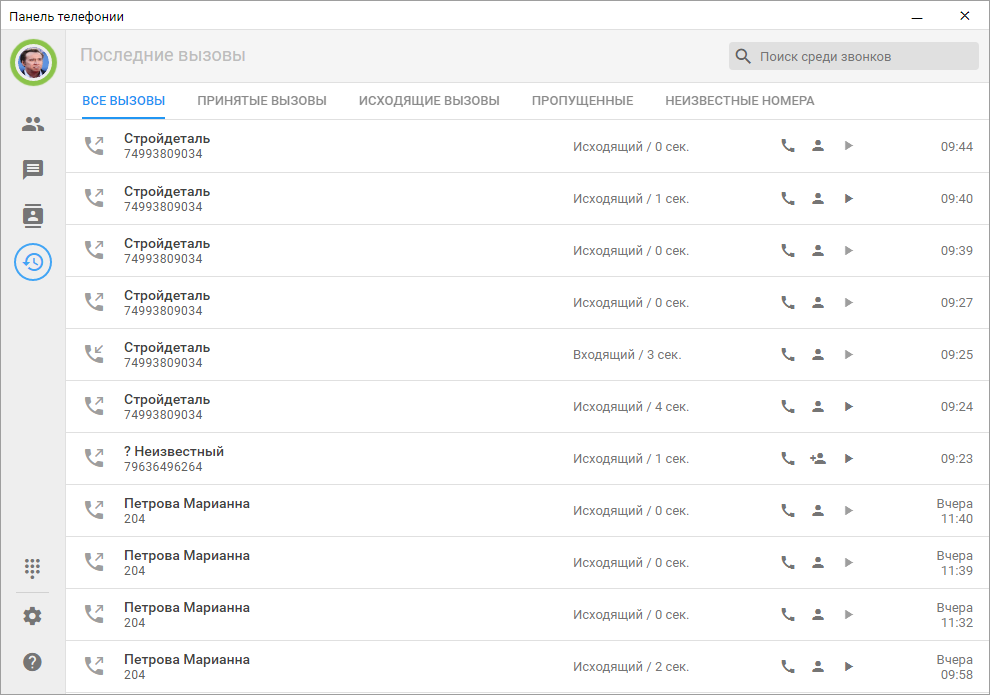
Task: Open the contacts group icon in sidebar
Action: click(33, 124)
